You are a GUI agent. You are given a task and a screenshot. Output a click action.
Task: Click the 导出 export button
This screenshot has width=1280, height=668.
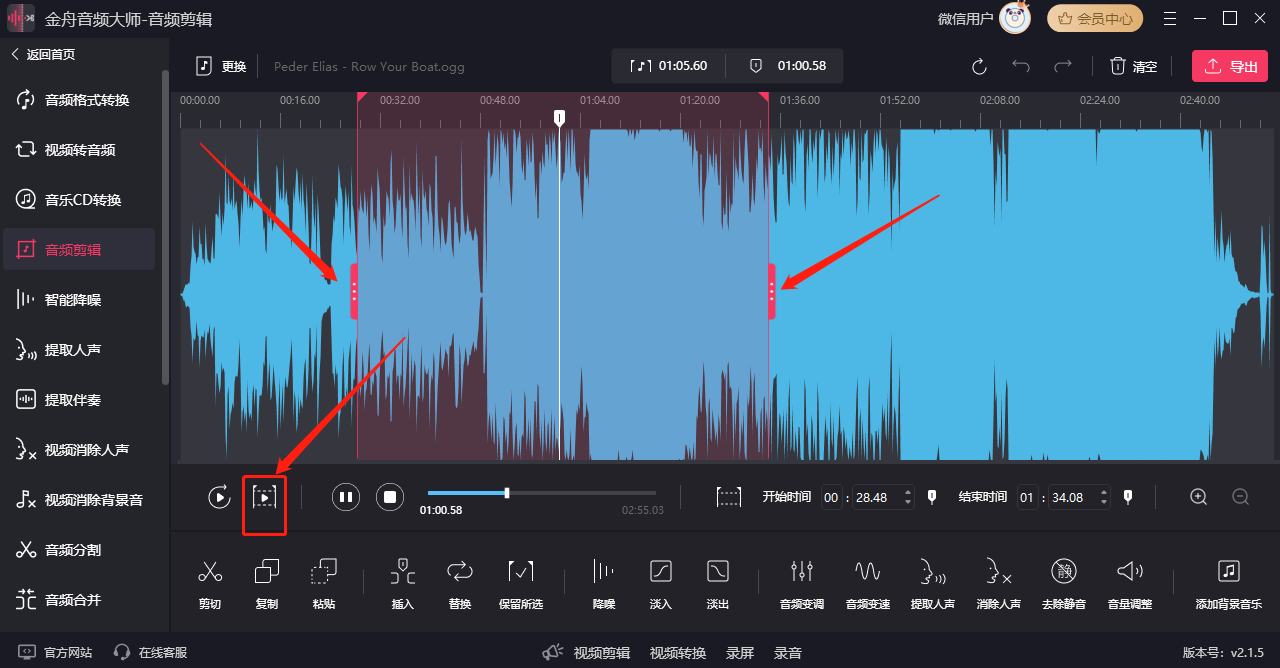click(x=1229, y=67)
